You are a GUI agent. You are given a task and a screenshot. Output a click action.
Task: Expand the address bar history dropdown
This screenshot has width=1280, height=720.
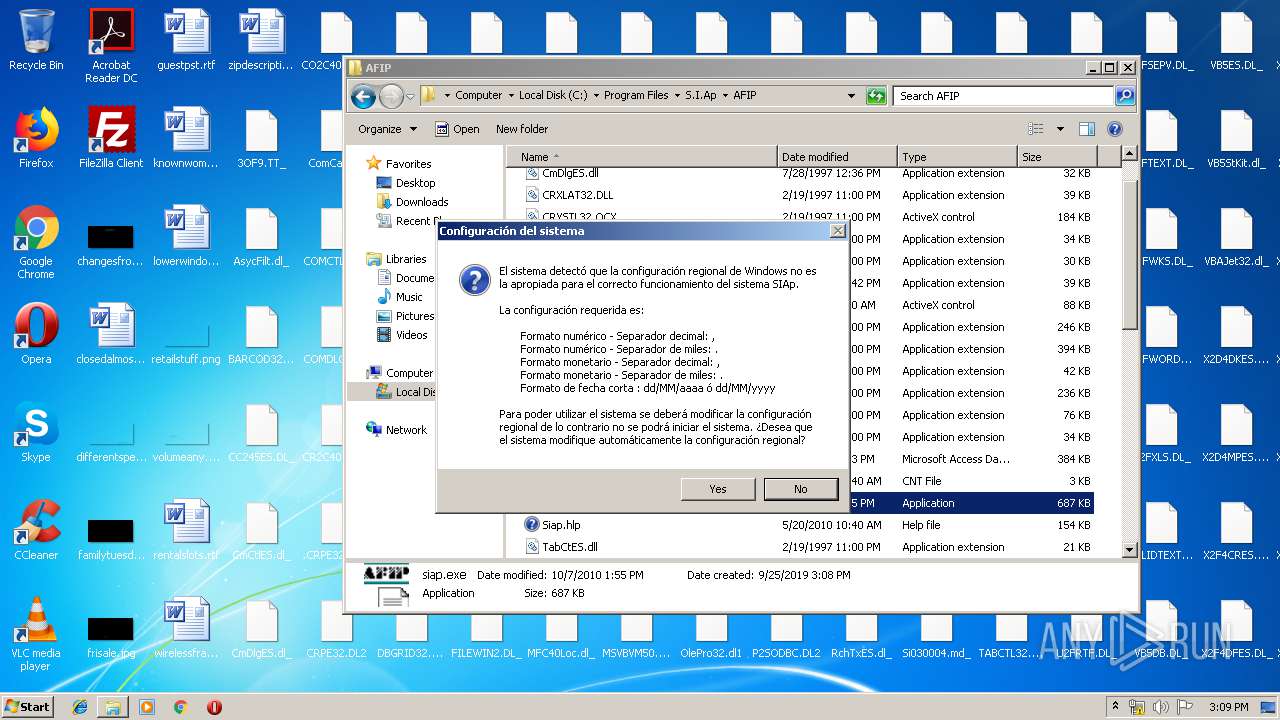[852, 96]
